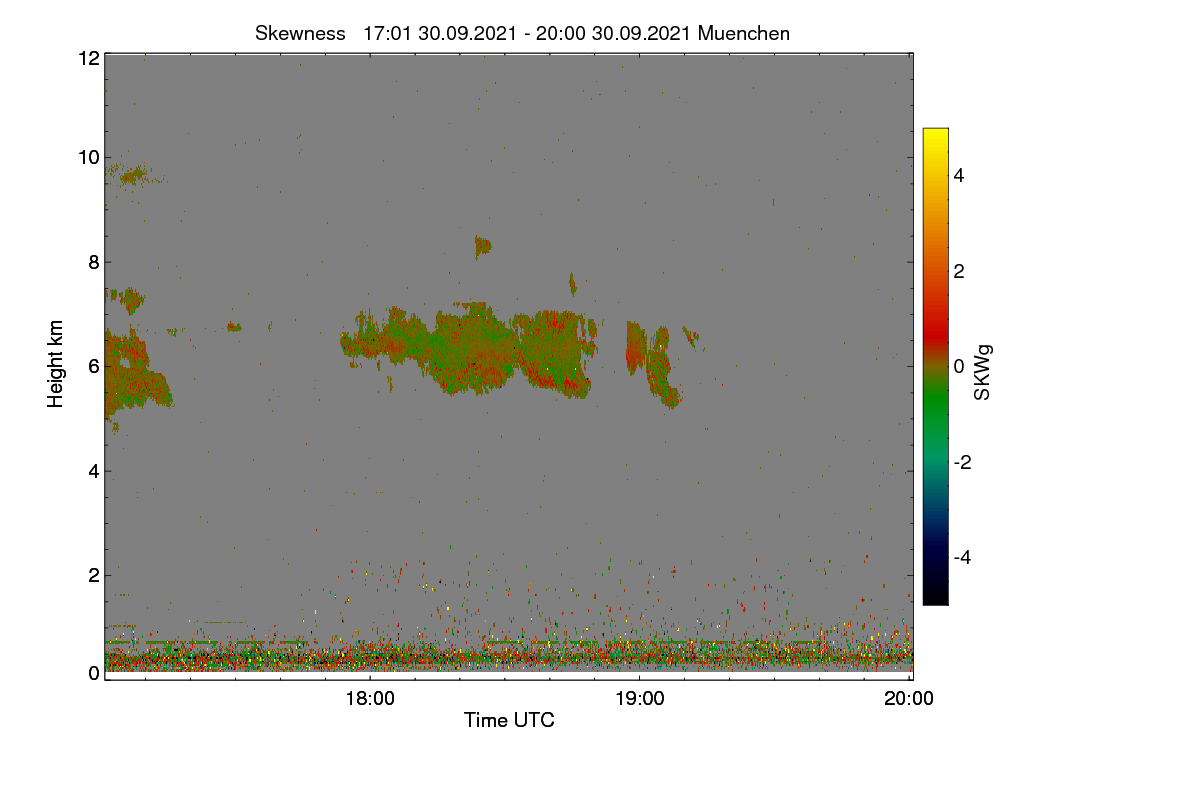Click the Time UTC axis label
1200x800 pixels.
coord(509,720)
